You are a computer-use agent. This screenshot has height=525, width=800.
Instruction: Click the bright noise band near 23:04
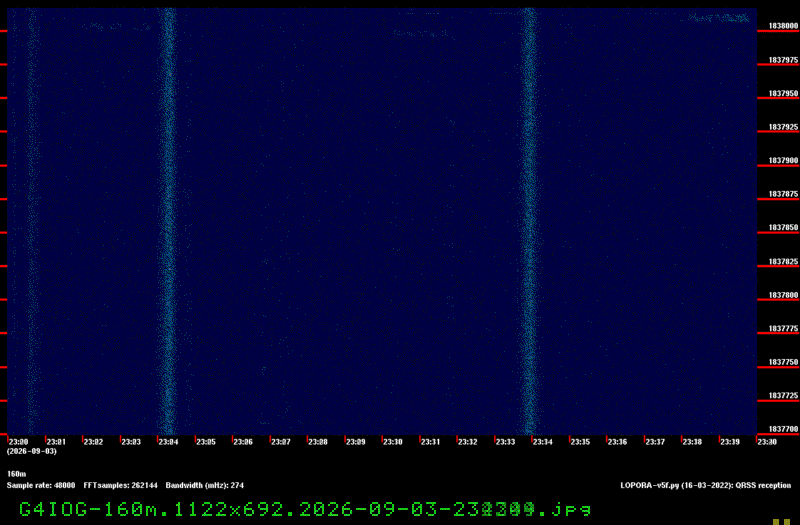[167, 221]
